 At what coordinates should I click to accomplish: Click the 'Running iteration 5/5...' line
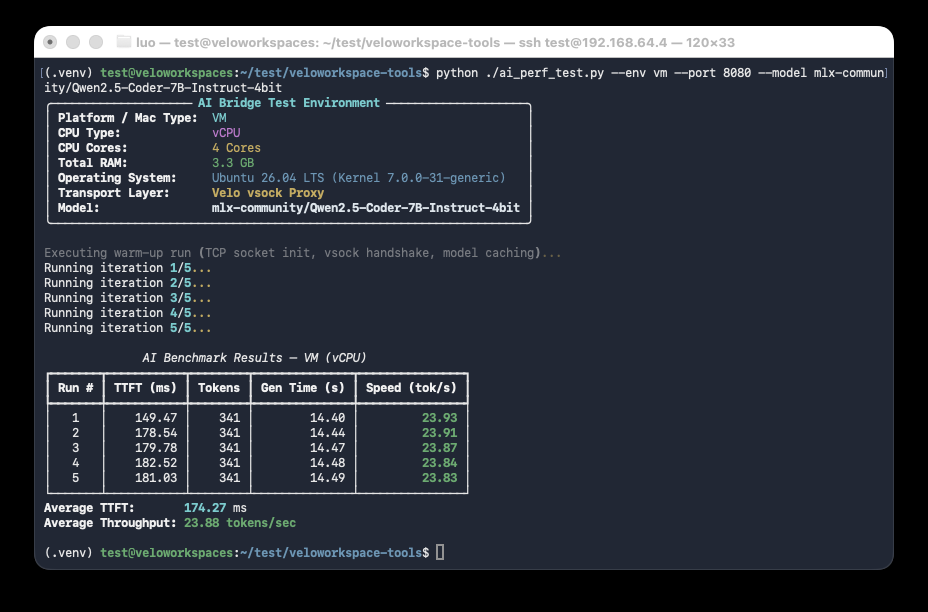[x=127, y=328]
